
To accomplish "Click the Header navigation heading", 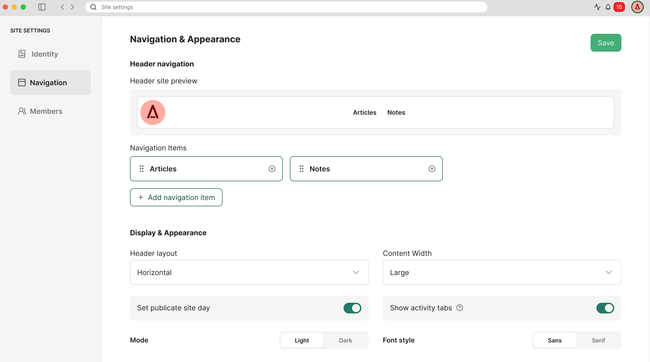I will (162, 64).
